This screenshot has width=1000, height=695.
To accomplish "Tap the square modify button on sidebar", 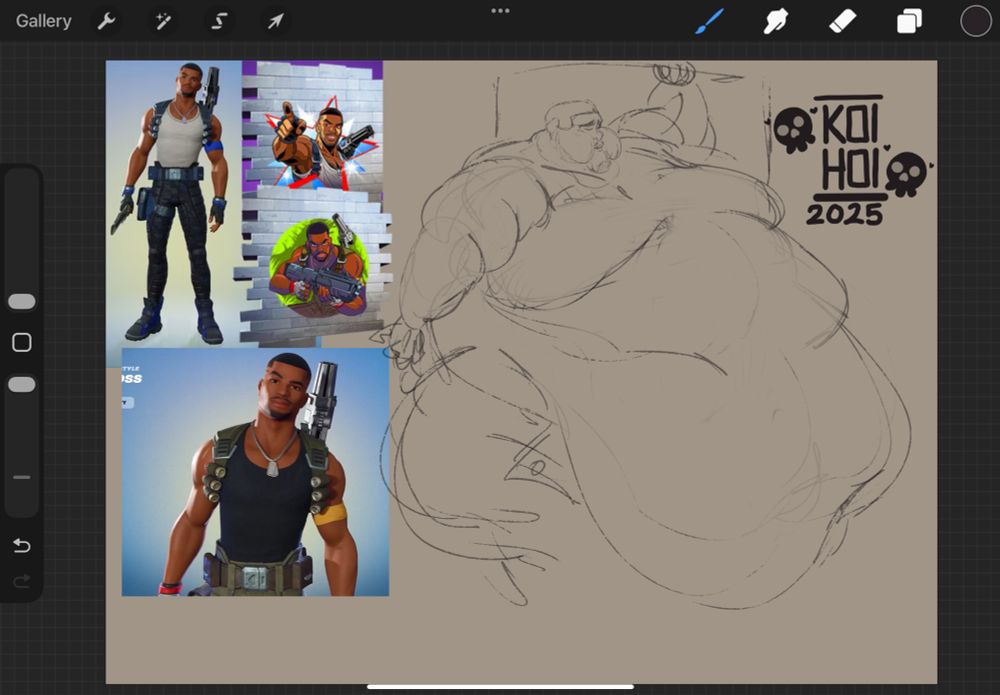I will pos(22,342).
